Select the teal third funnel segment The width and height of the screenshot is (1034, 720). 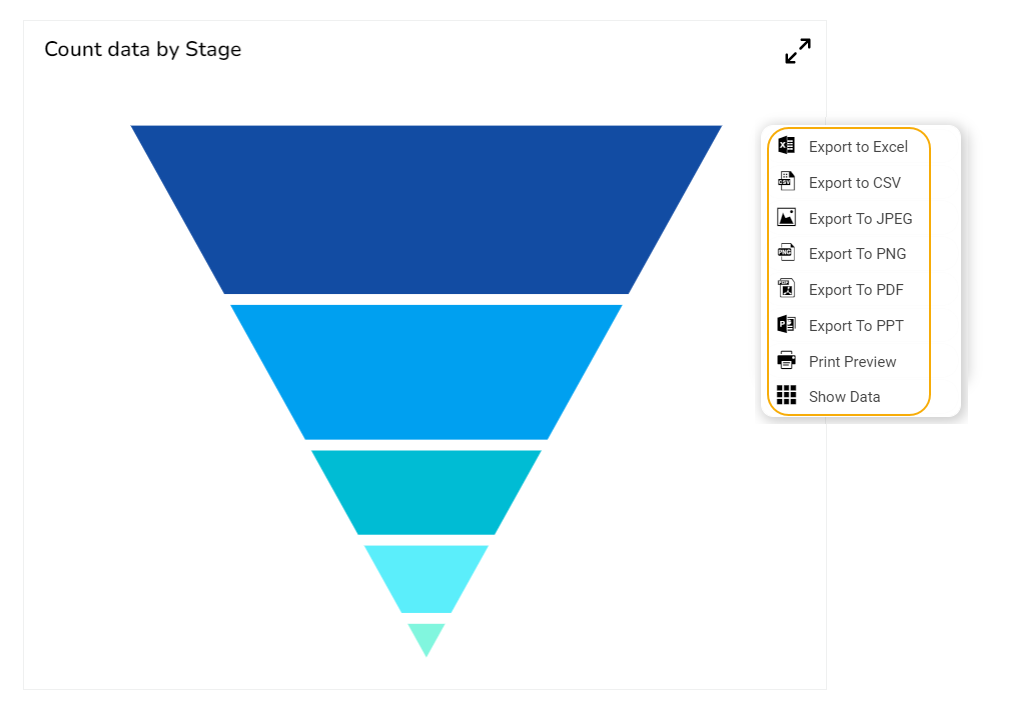click(426, 491)
